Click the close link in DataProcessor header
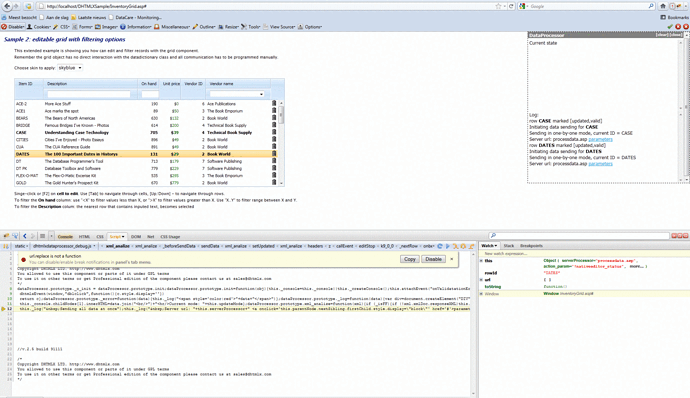The image size is (690, 398). pyautogui.click(x=675, y=35)
